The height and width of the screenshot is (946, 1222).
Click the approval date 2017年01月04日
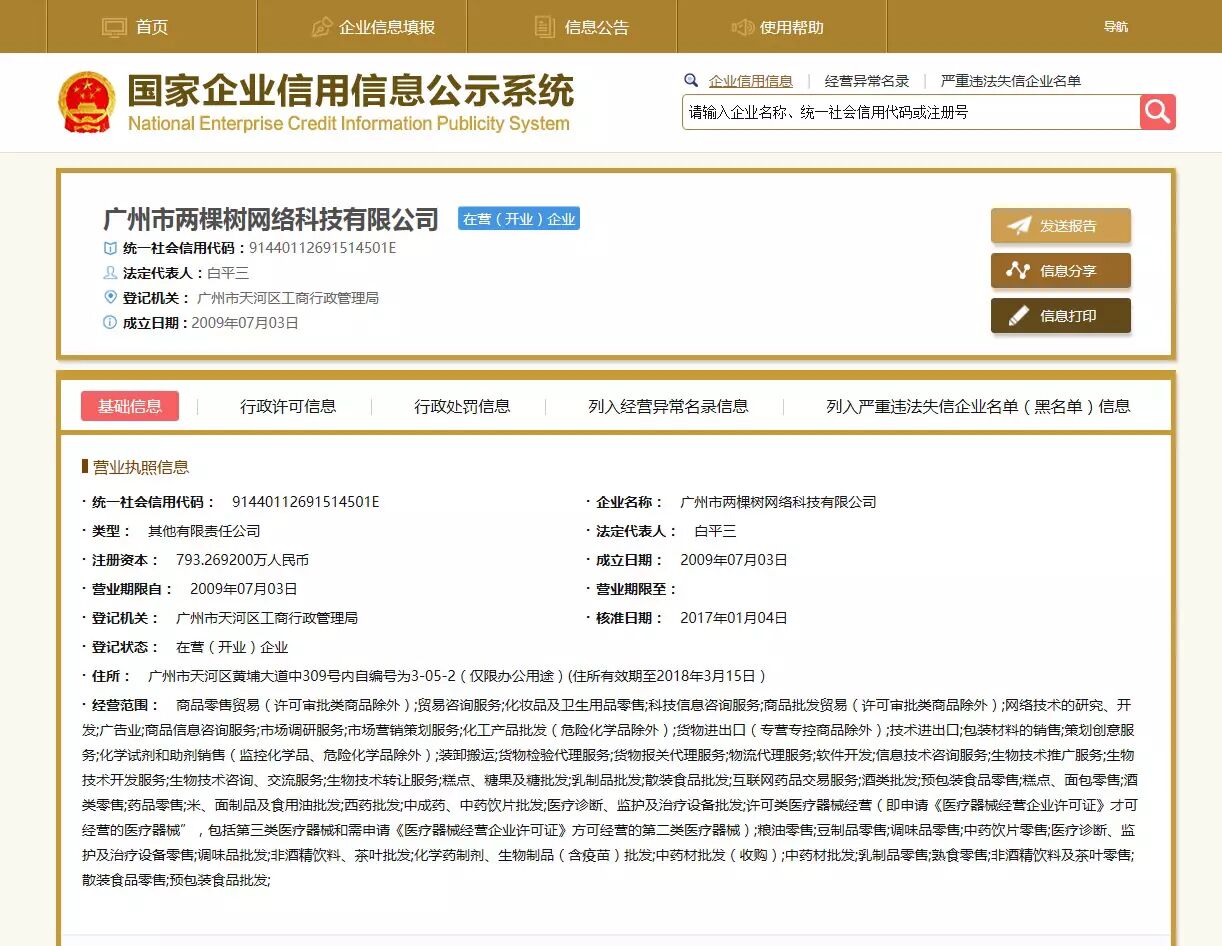point(734,618)
